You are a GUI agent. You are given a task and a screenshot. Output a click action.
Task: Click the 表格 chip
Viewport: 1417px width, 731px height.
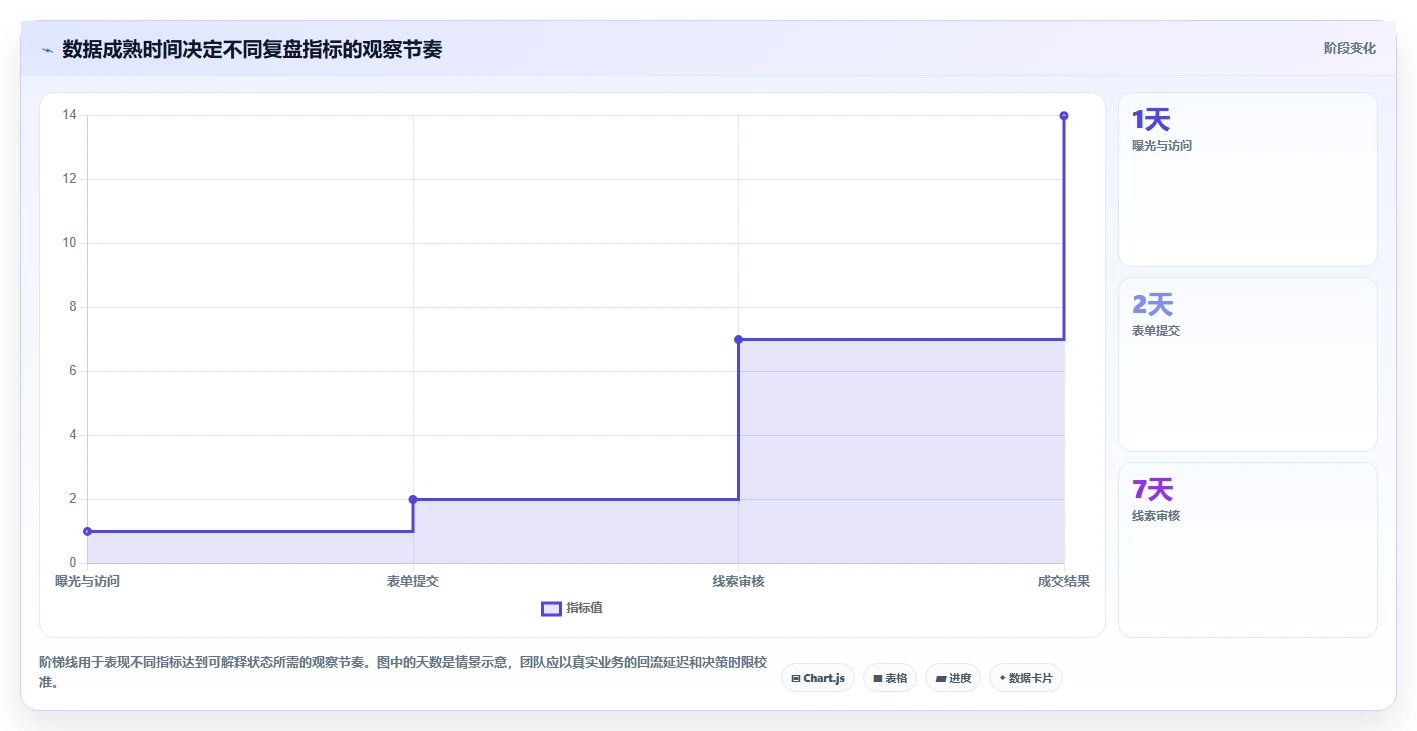(x=890, y=678)
